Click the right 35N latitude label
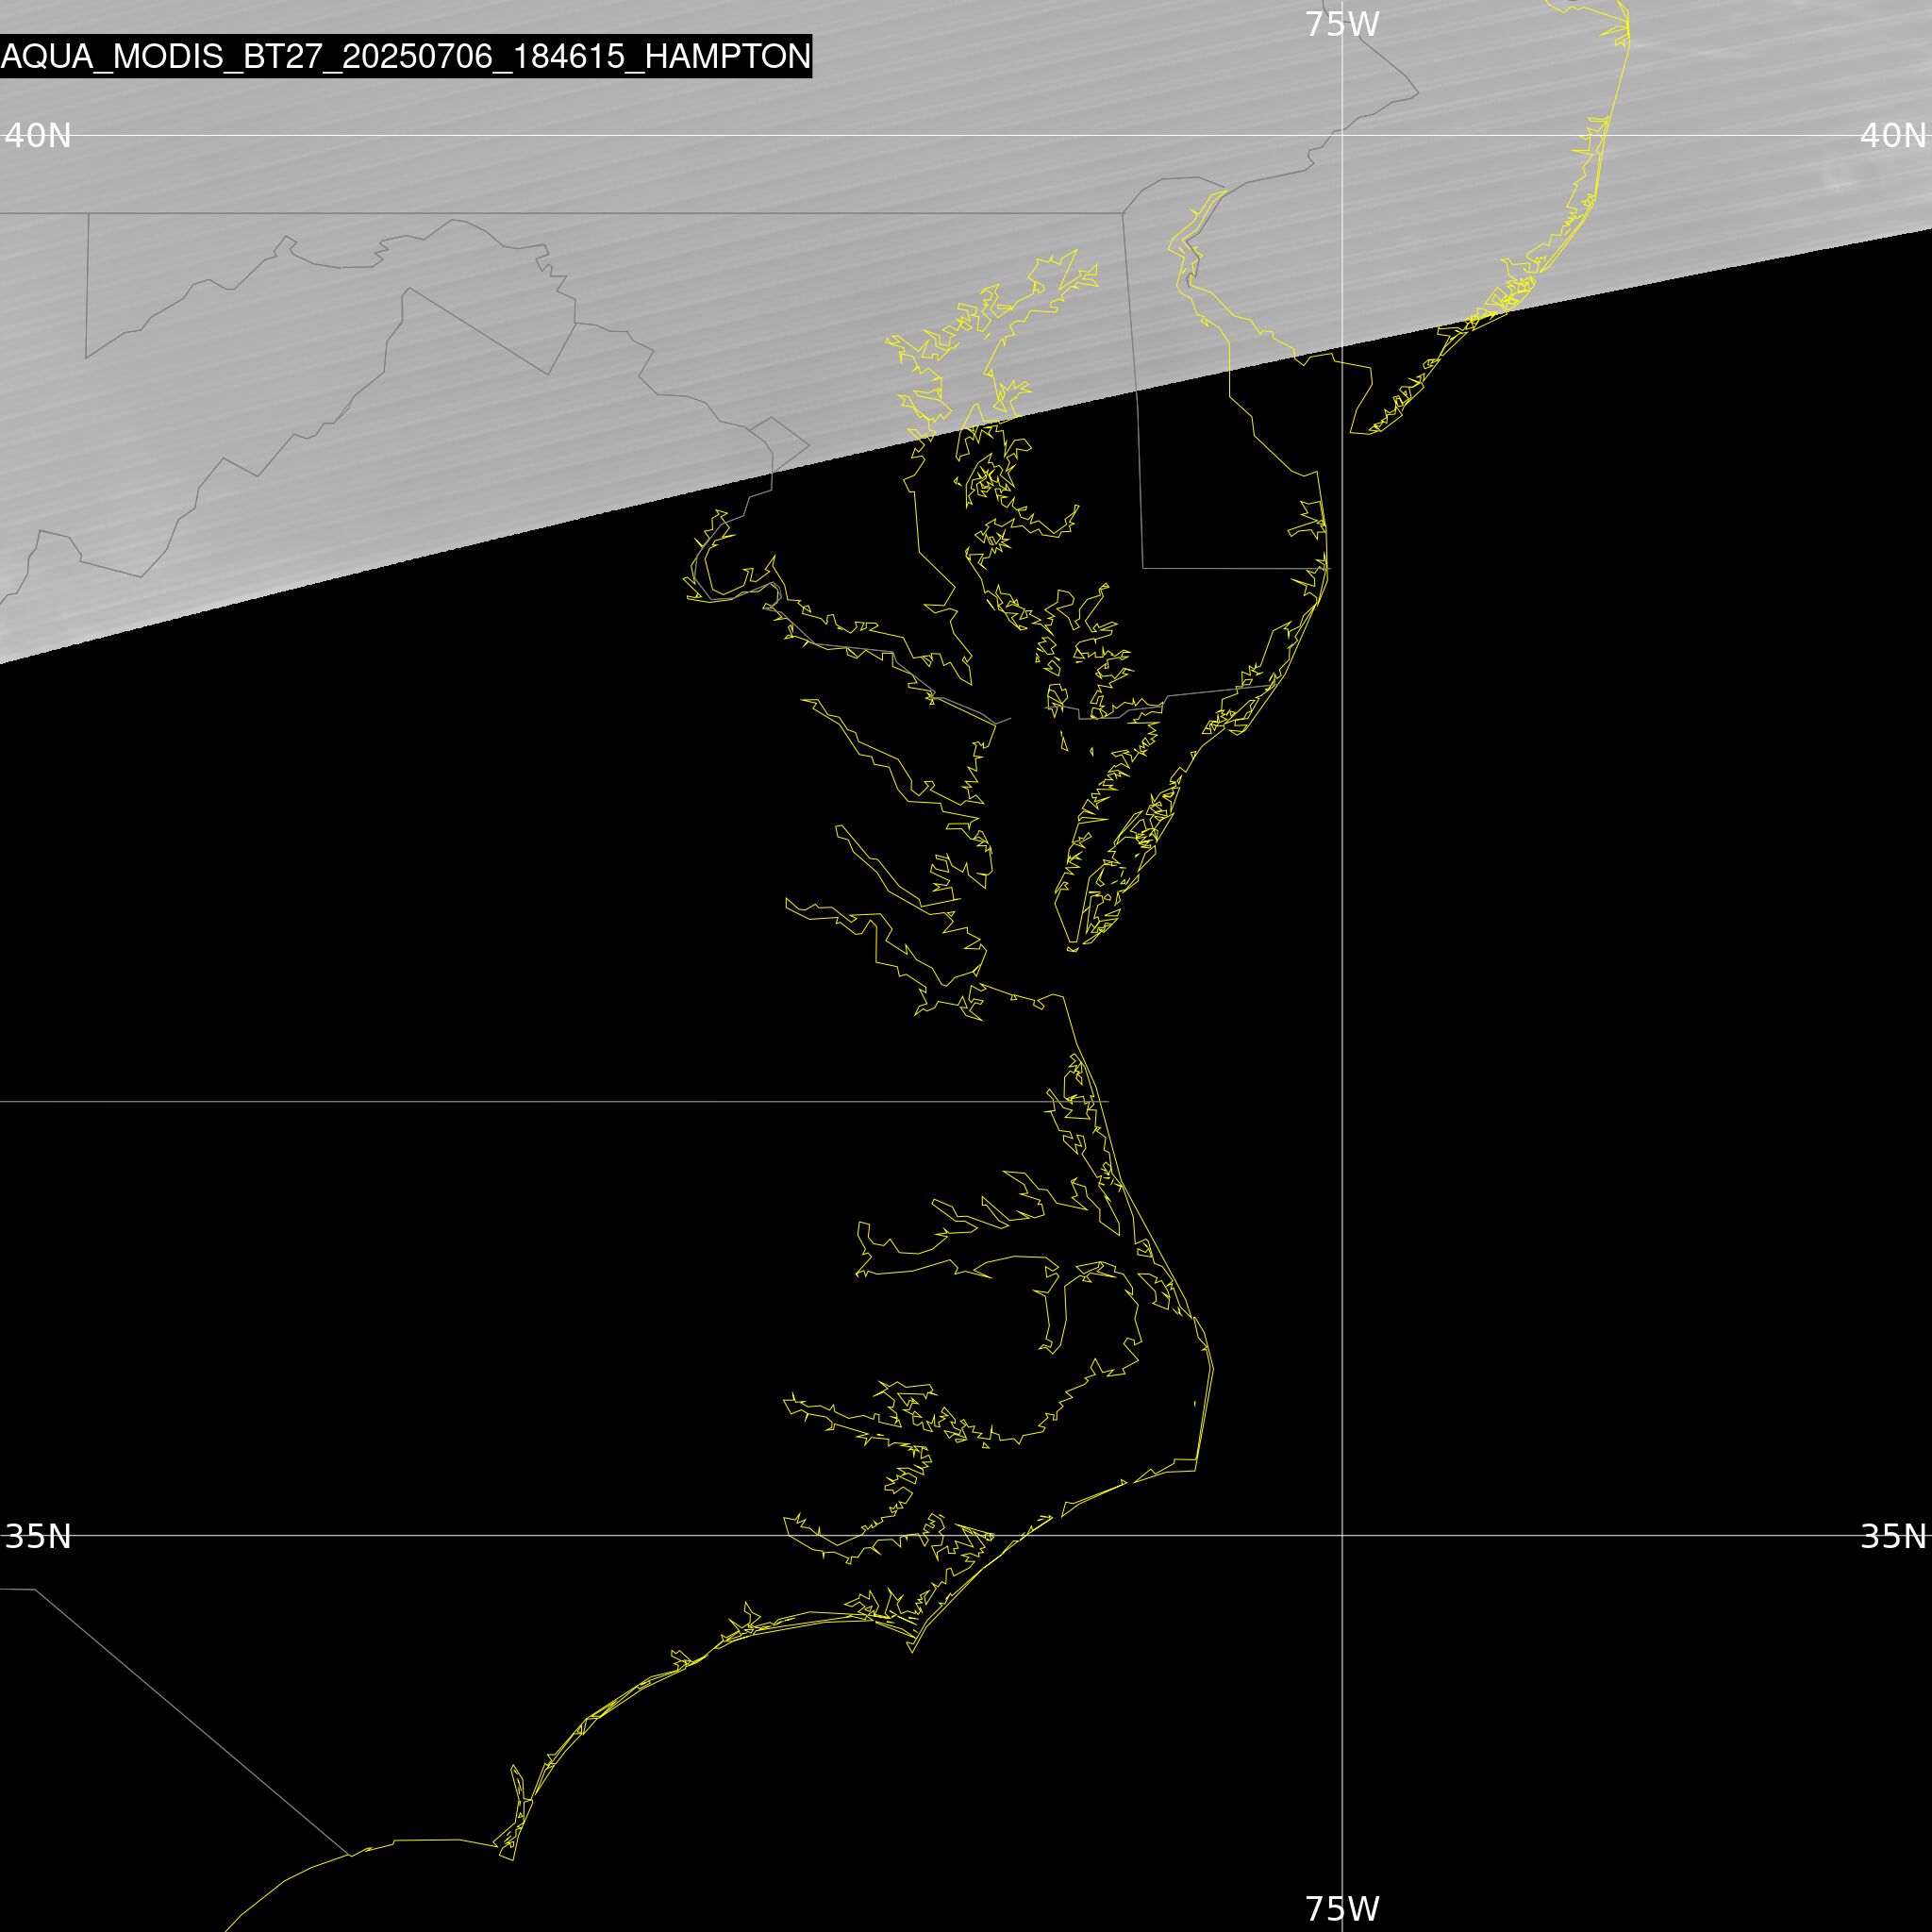Viewport: 1932px width, 1932px height. coord(1892,1536)
